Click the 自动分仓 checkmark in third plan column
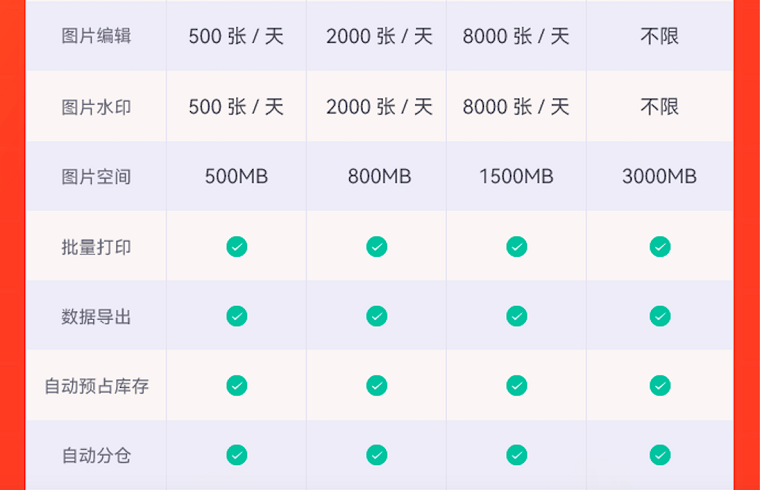This screenshot has width=760, height=490. point(517,455)
